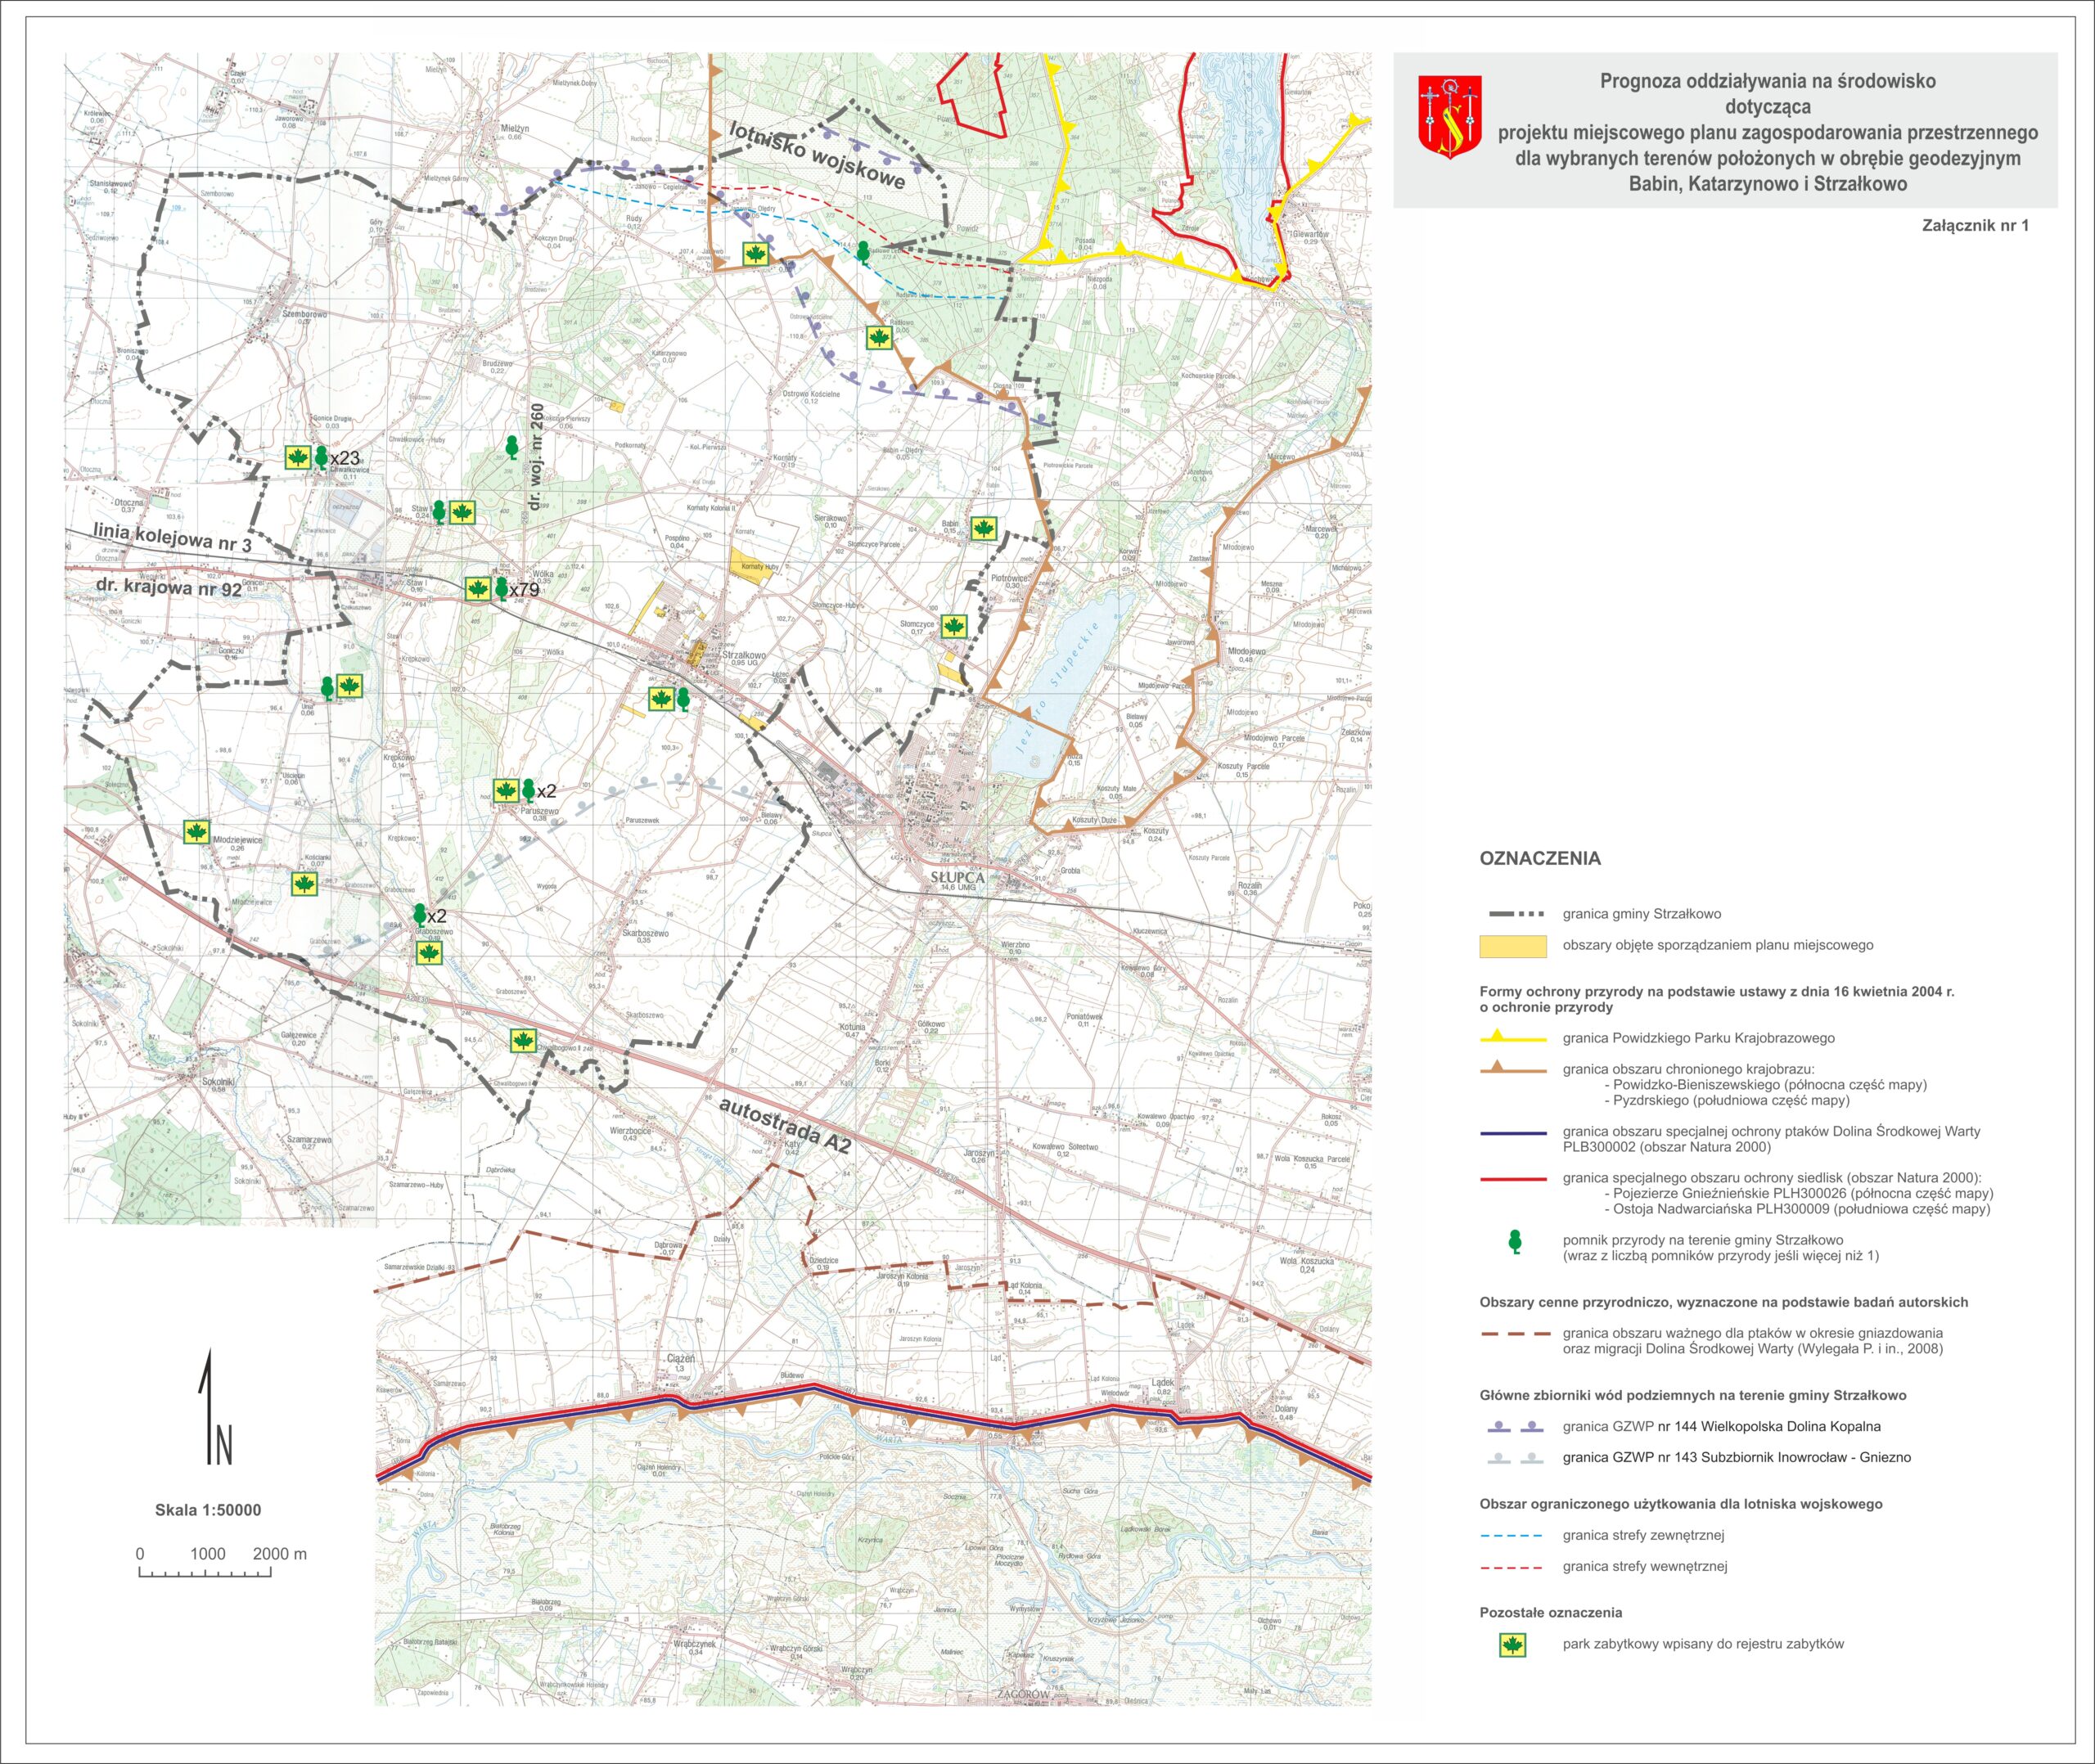2095x1764 pixels.
Task: Click the green tree icon labeled x23
Action: pyautogui.click(x=321, y=457)
